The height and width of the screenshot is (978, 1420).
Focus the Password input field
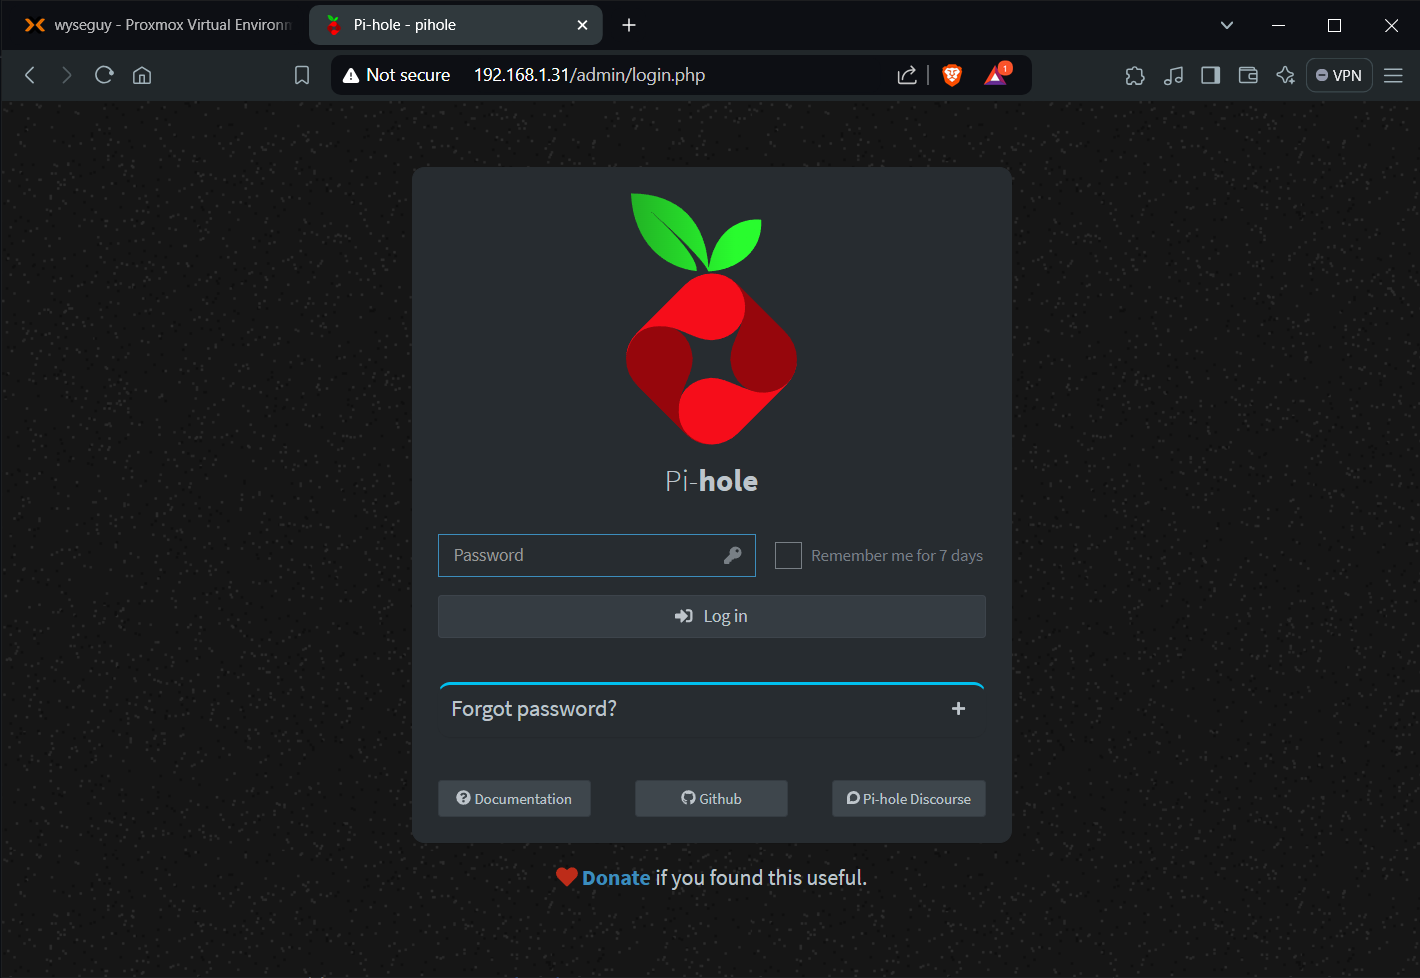tap(596, 555)
